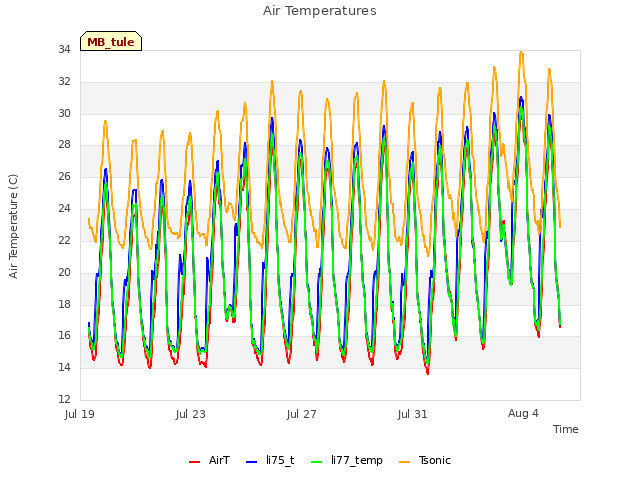Click the 12 y-axis tick label
Viewport: 640px width, 480px height.
click(x=64, y=399)
